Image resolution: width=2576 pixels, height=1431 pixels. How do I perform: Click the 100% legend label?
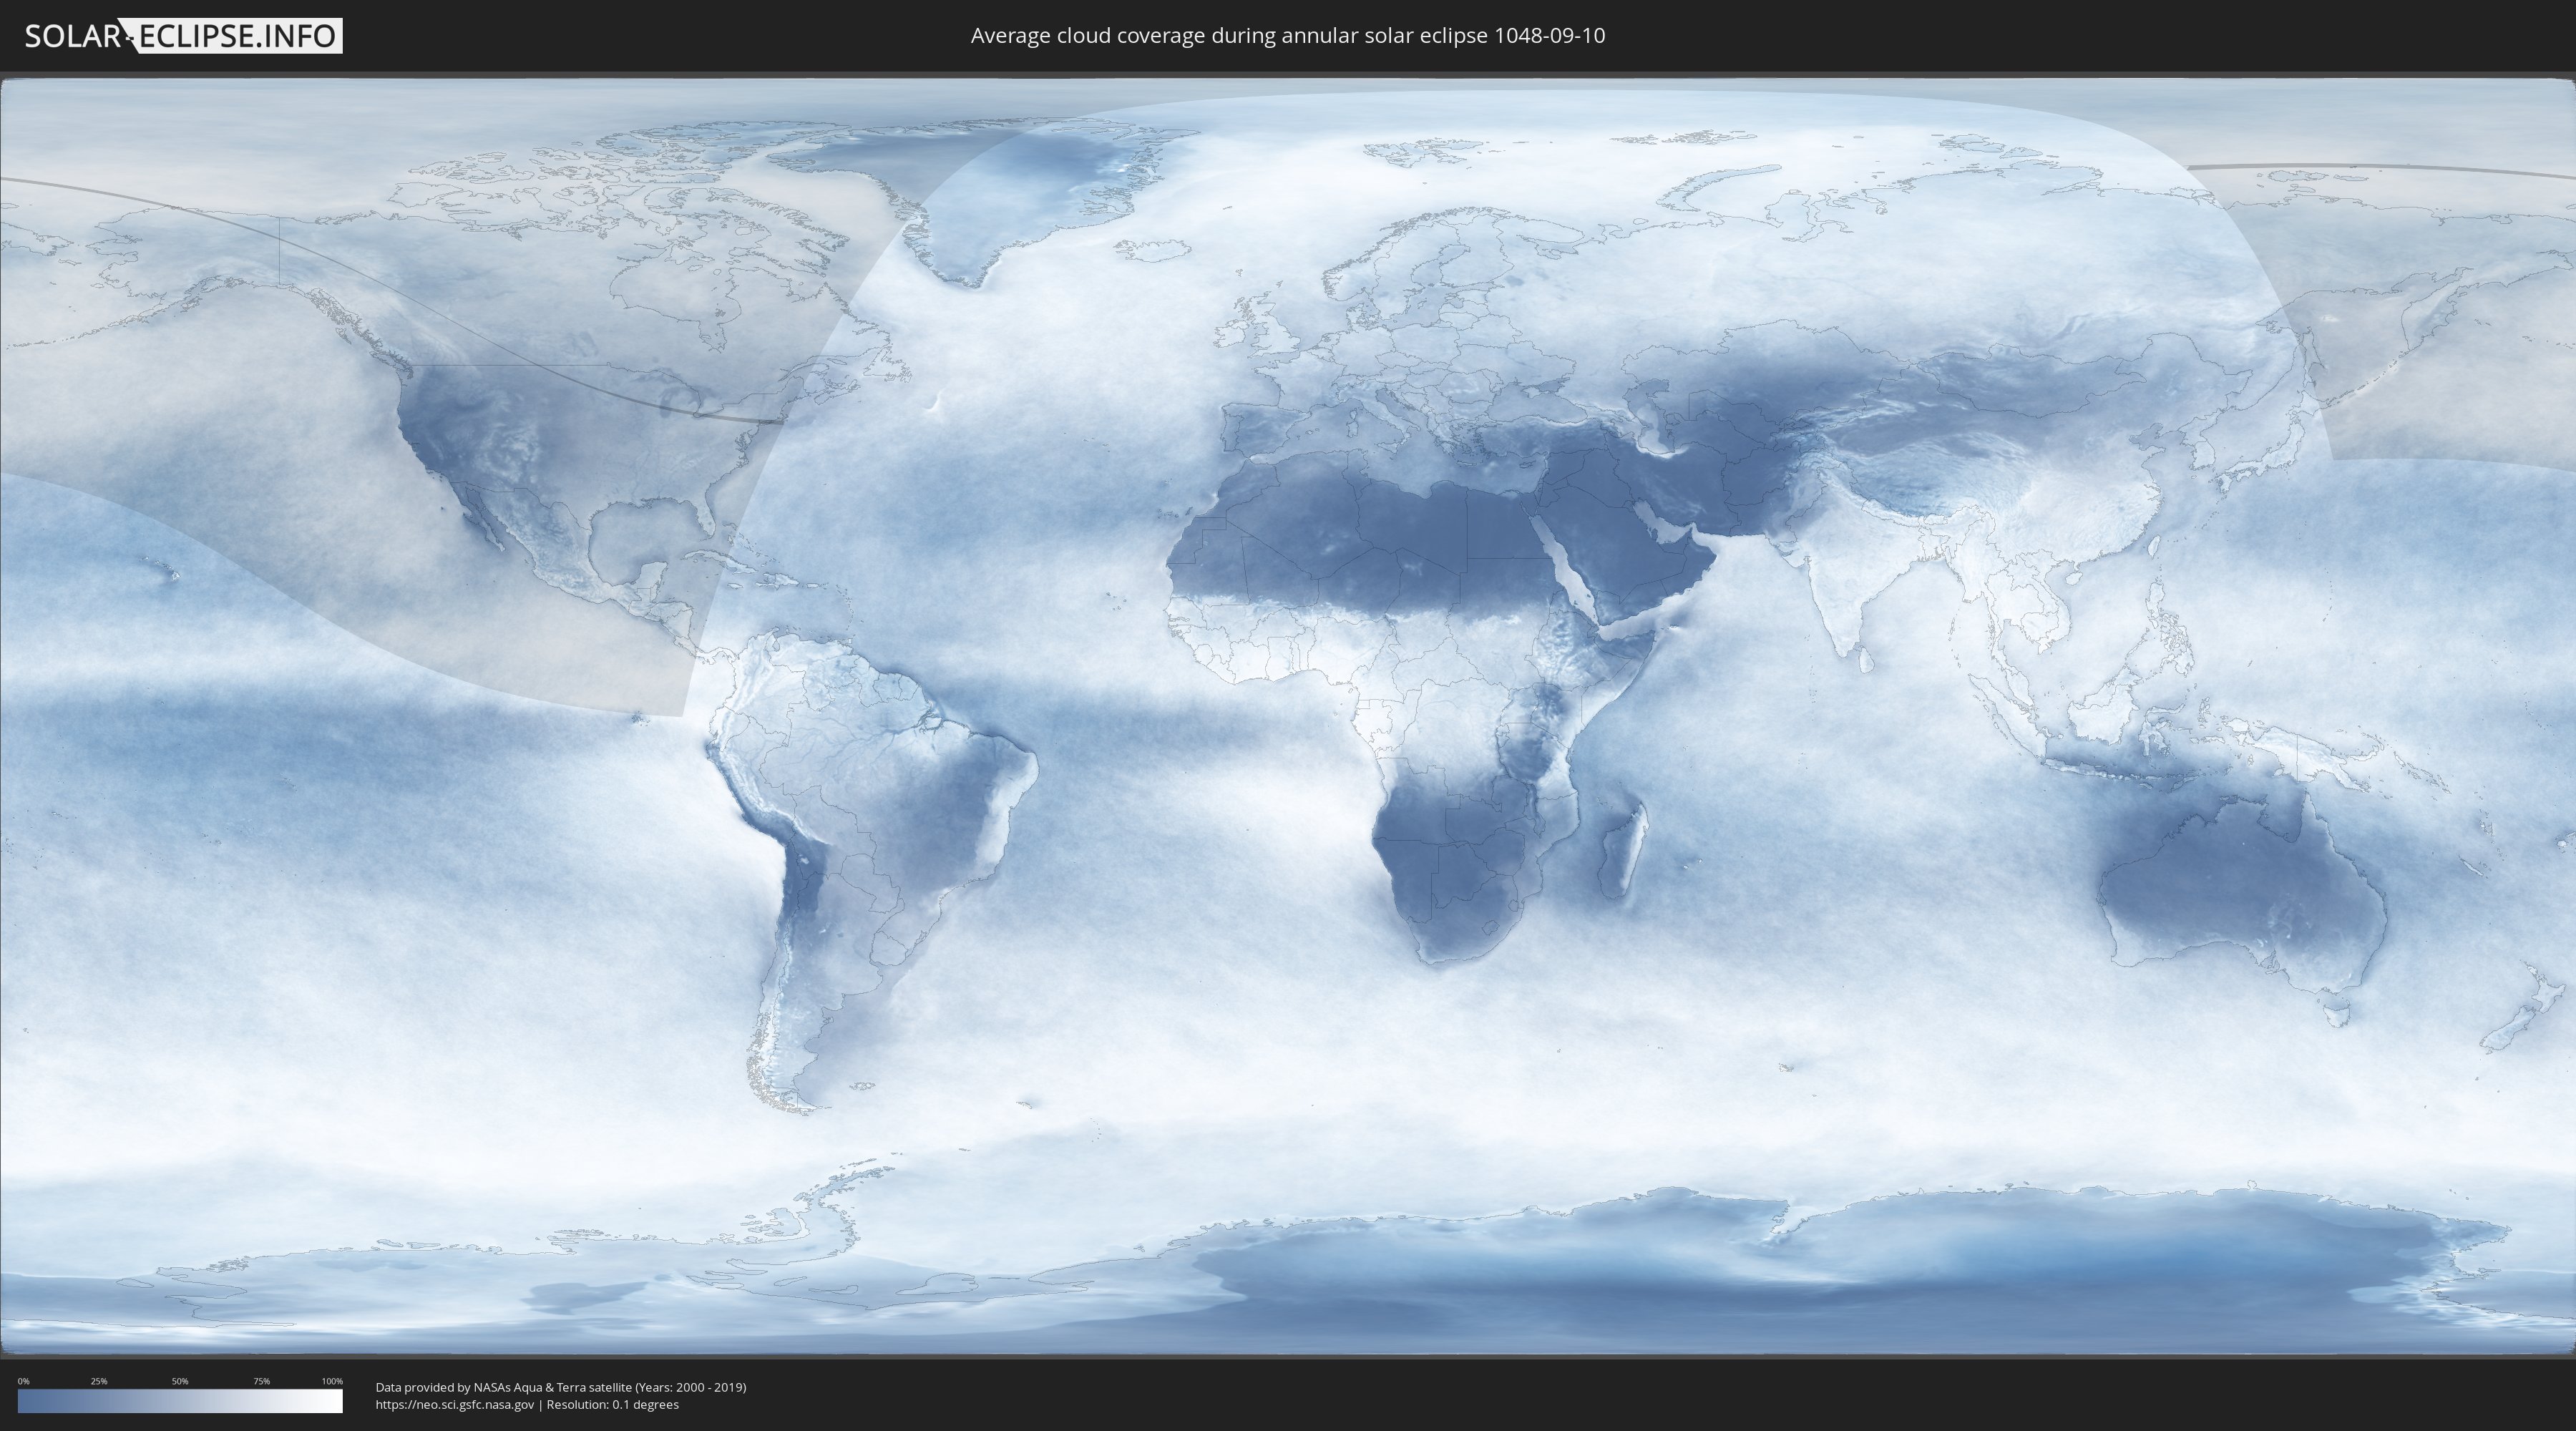click(x=332, y=1381)
